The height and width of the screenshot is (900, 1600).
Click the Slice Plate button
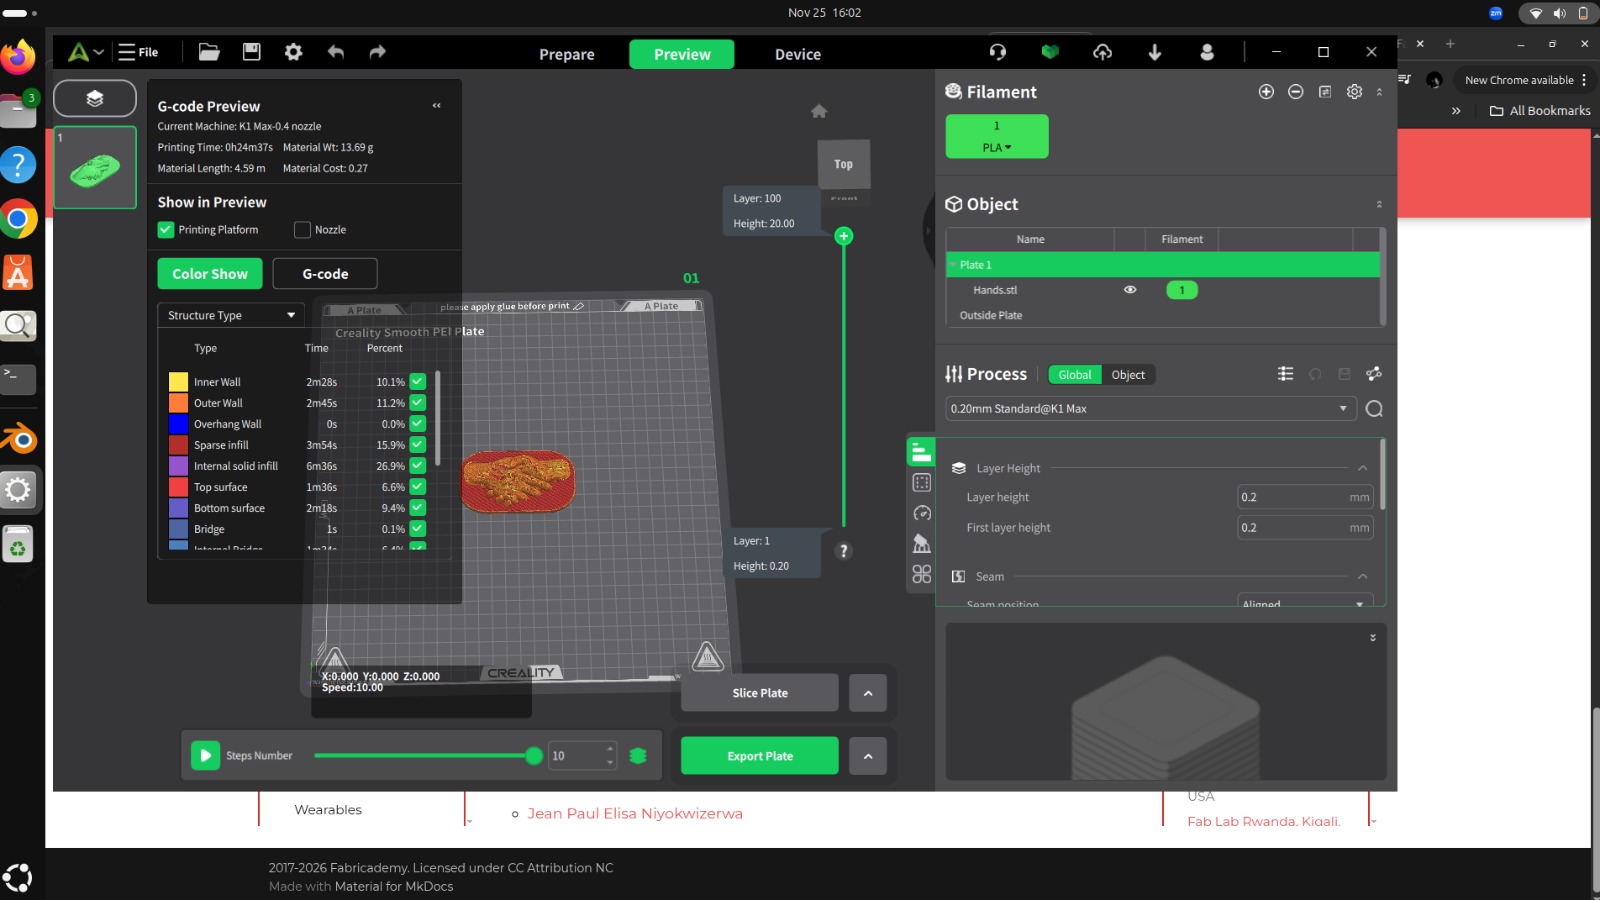point(759,693)
